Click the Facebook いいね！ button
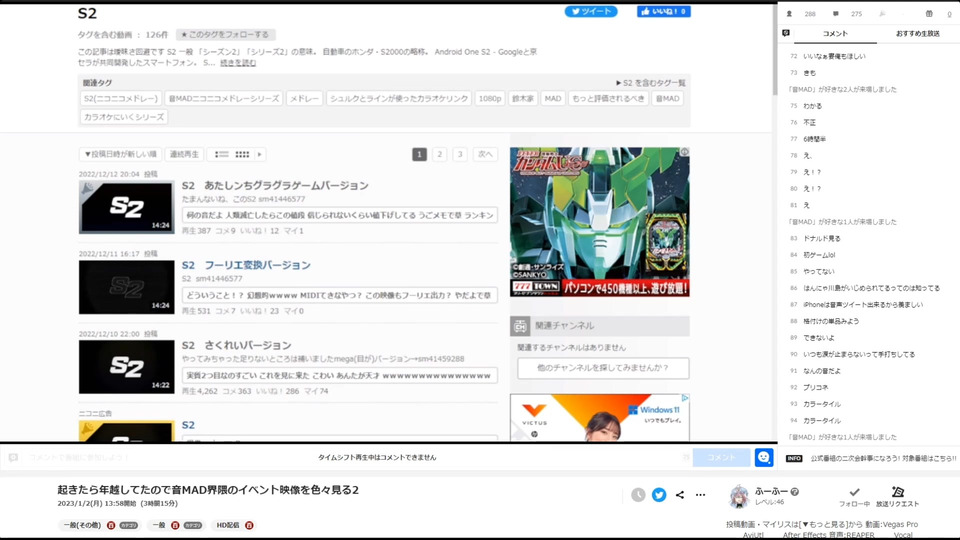Screen dimensions: 960x540 click(664, 12)
